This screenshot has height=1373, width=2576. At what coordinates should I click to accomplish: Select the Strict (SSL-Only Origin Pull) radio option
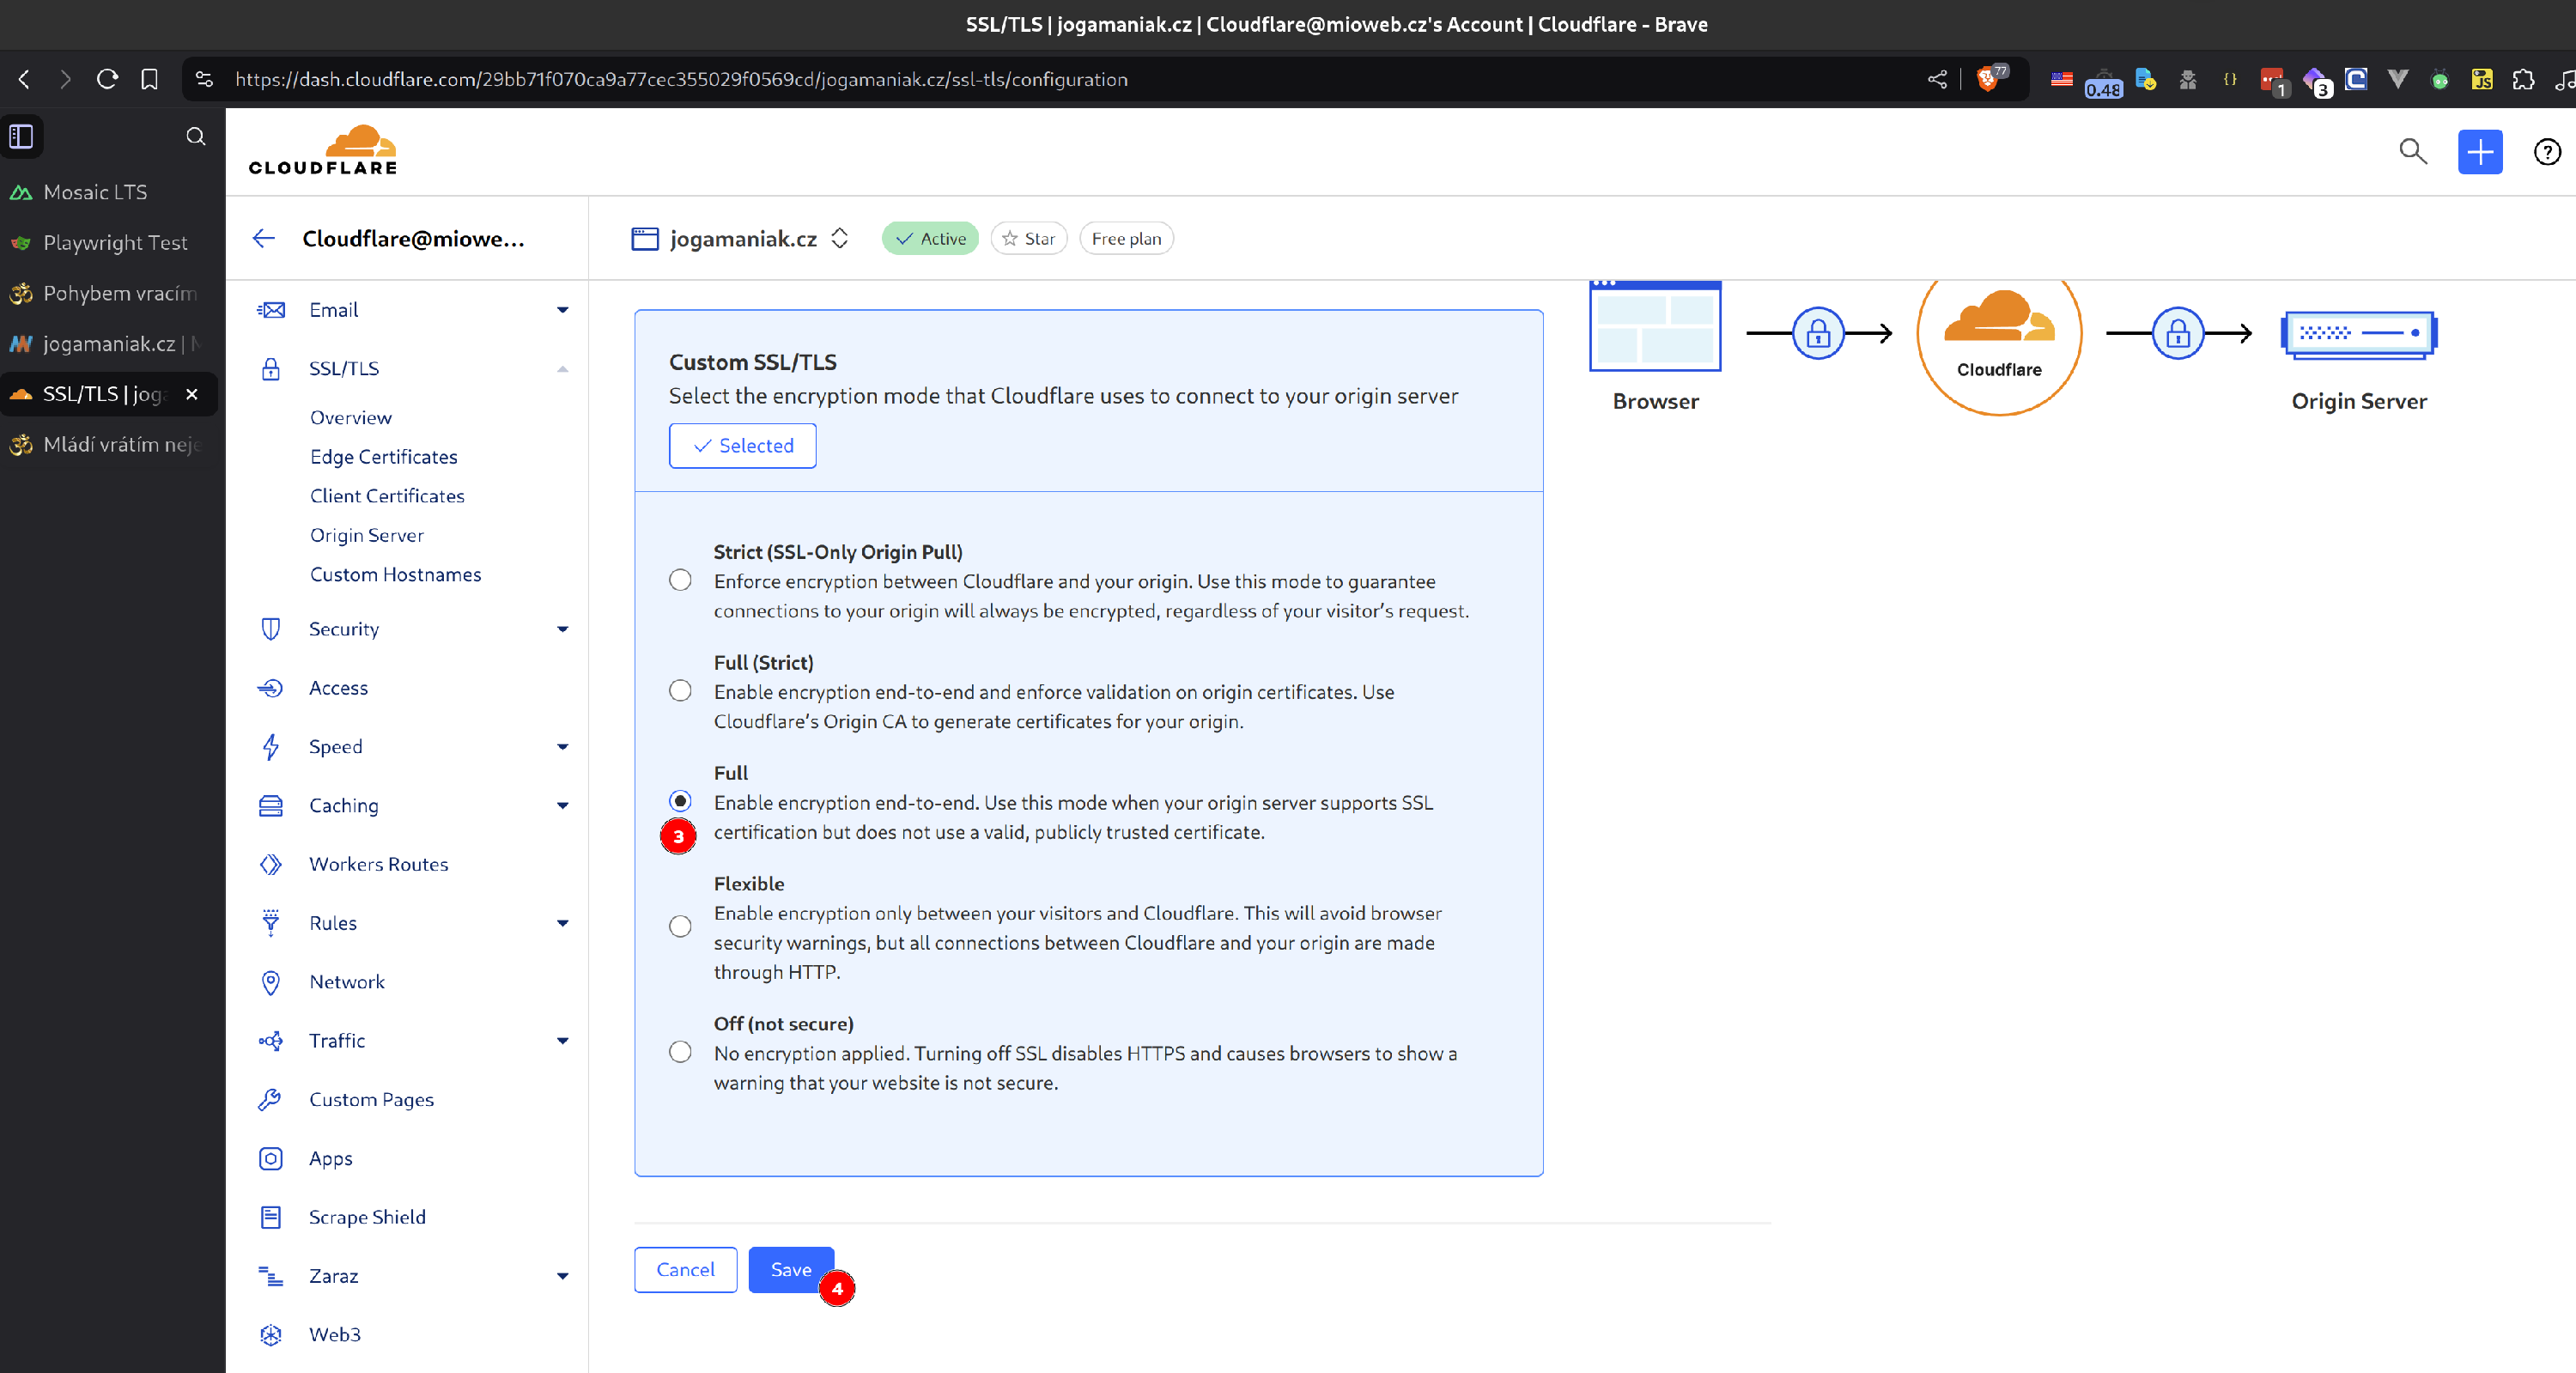click(680, 580)
